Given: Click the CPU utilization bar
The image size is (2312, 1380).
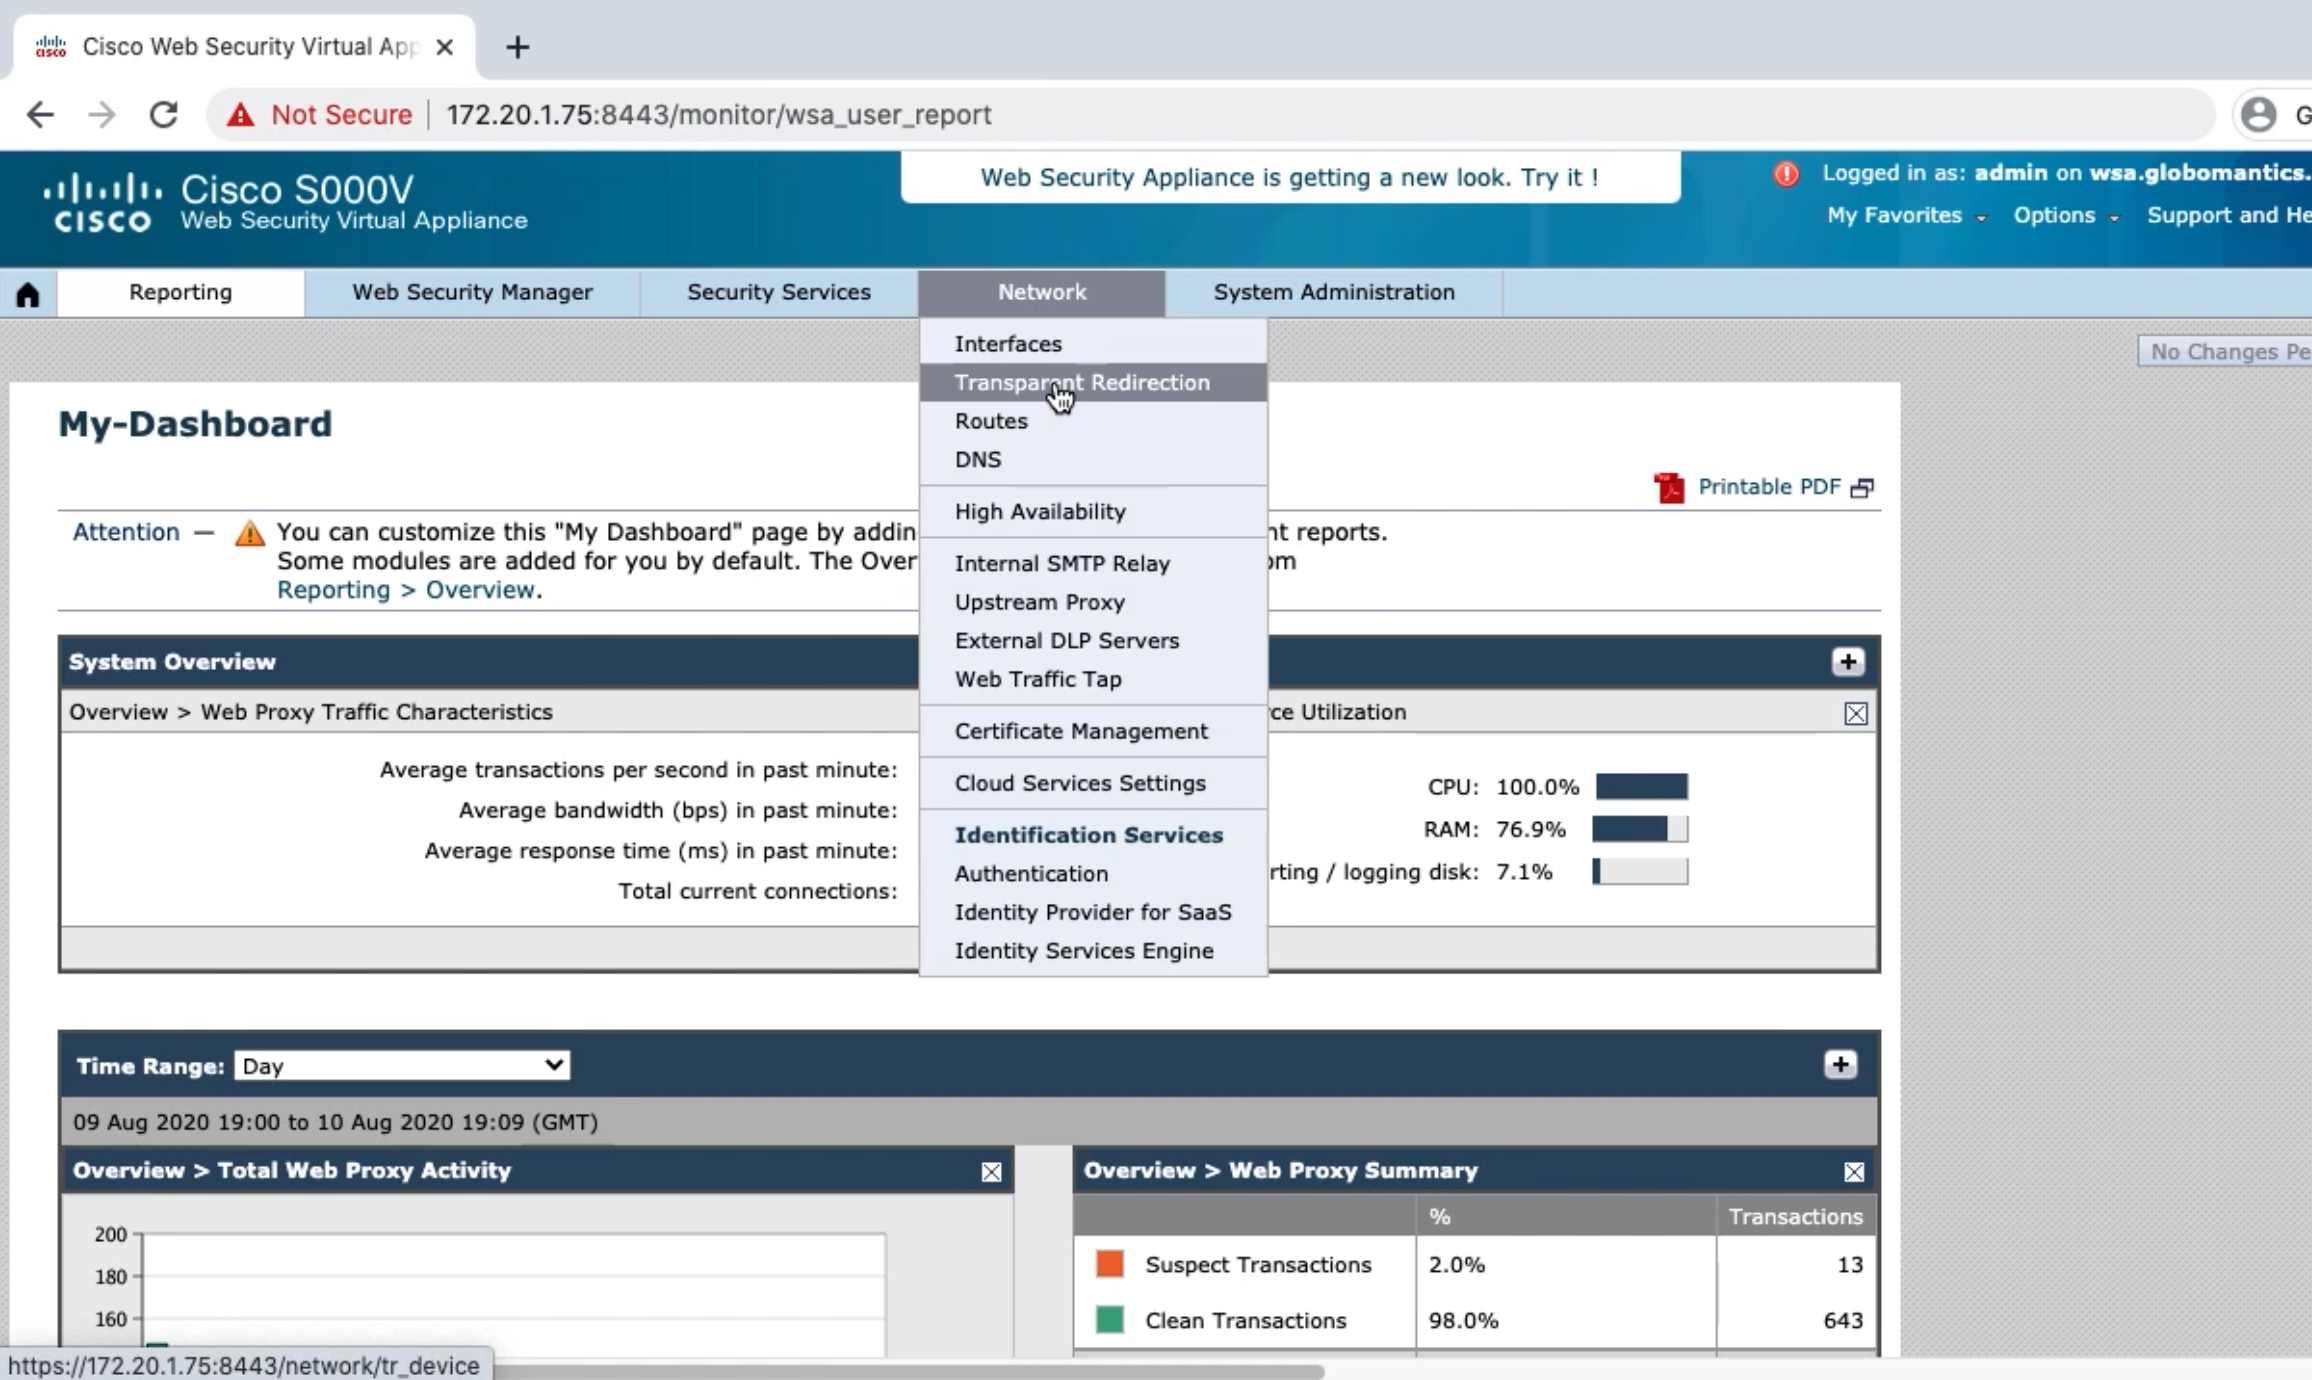Looking at the screenshot, I should click(1641, 787).
